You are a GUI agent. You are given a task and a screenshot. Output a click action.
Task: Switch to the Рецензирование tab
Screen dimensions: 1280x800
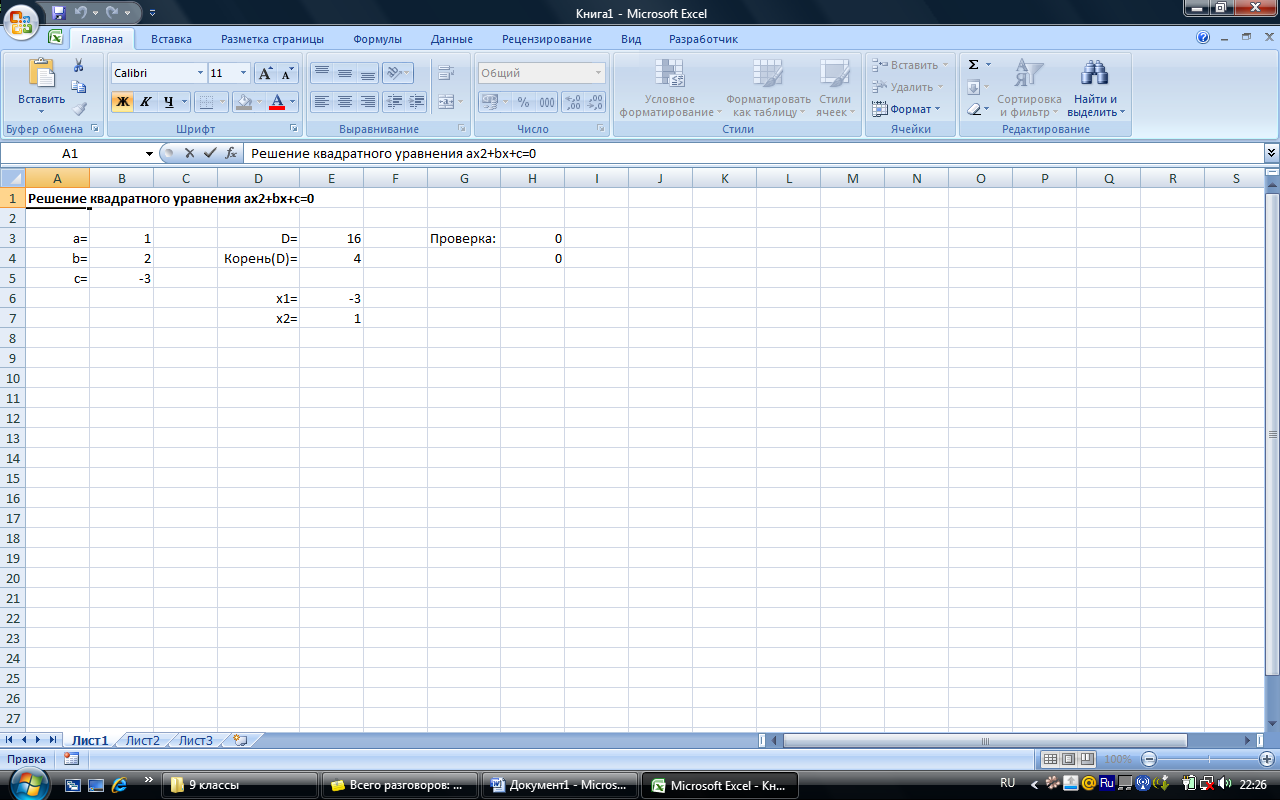click(x=547, y=39)
